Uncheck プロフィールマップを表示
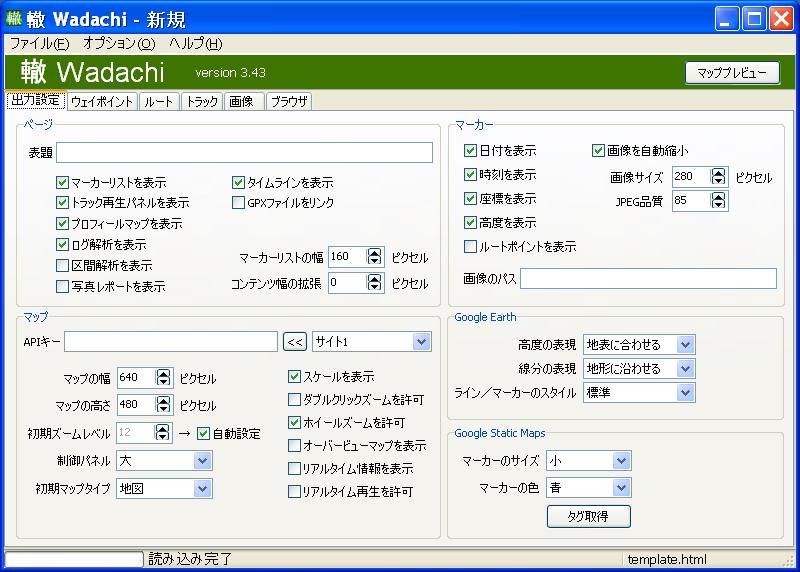The height and width of the screenshot is (572, 800). (x=62, y=223)
